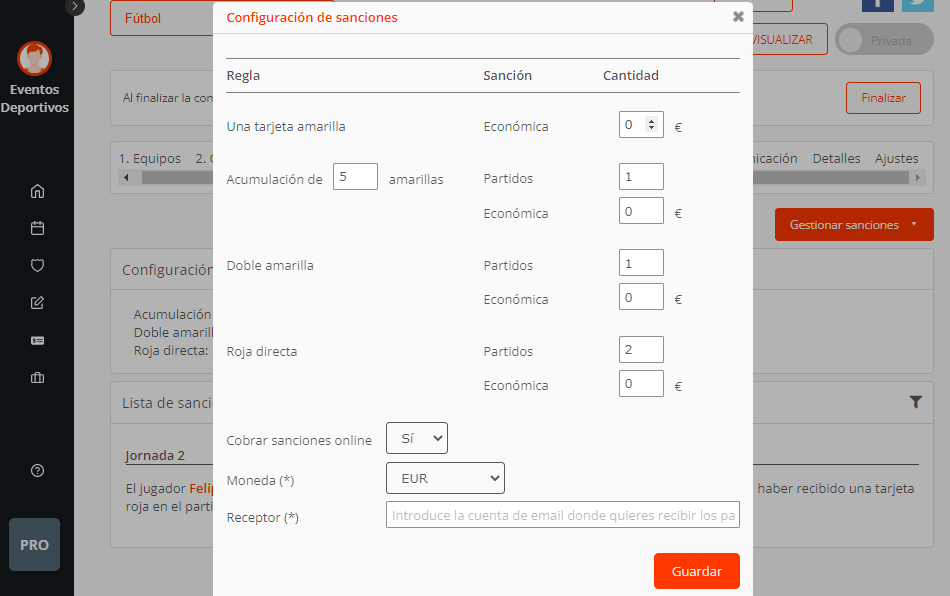Click the Receptor email input field
The image size is (950, 596).
click(562, 514)
